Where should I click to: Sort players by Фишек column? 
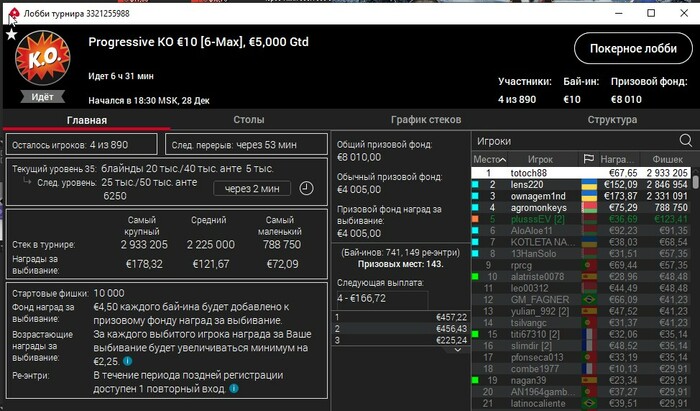[667, 159]
